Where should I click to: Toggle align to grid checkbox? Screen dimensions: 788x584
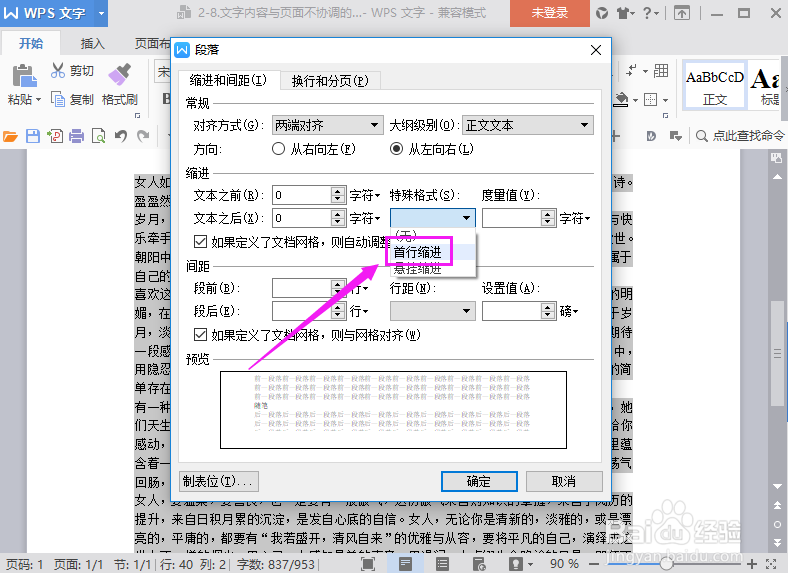[201, 334]
